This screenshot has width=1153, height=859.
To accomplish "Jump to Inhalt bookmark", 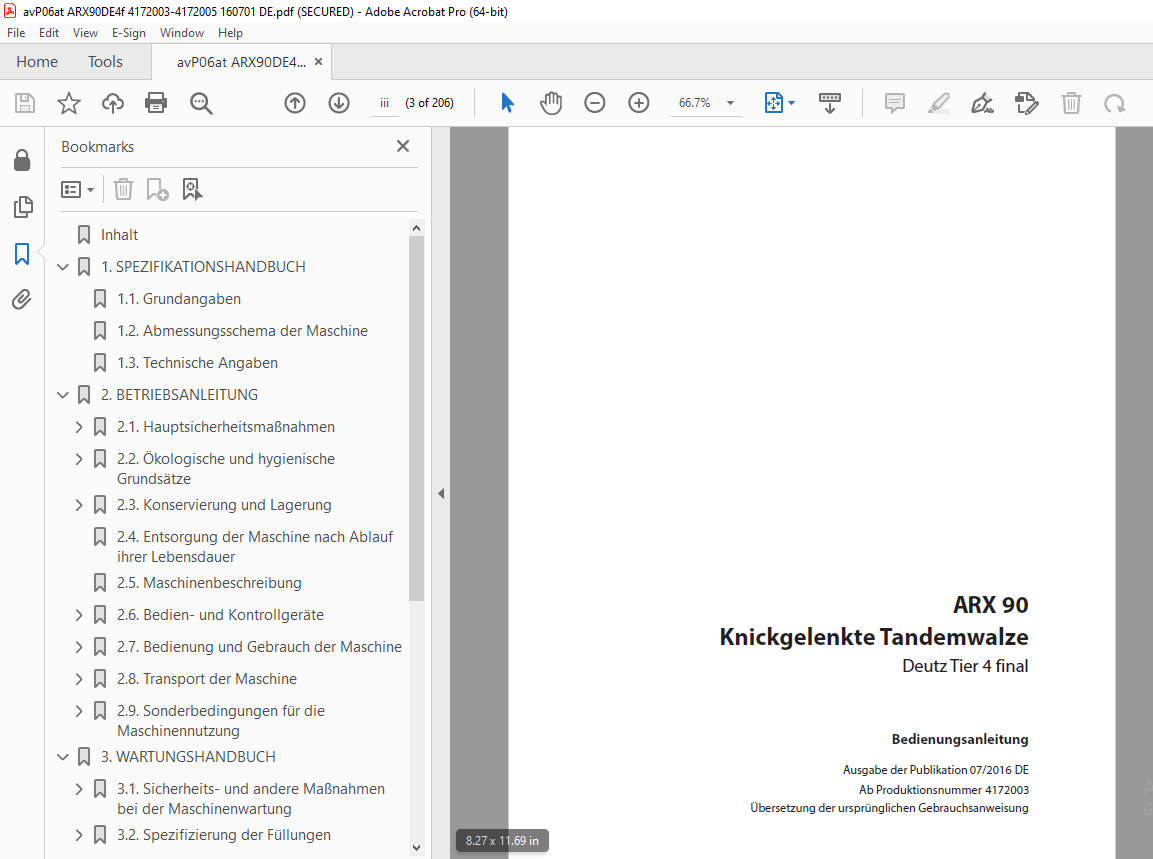I will [119, 235].
